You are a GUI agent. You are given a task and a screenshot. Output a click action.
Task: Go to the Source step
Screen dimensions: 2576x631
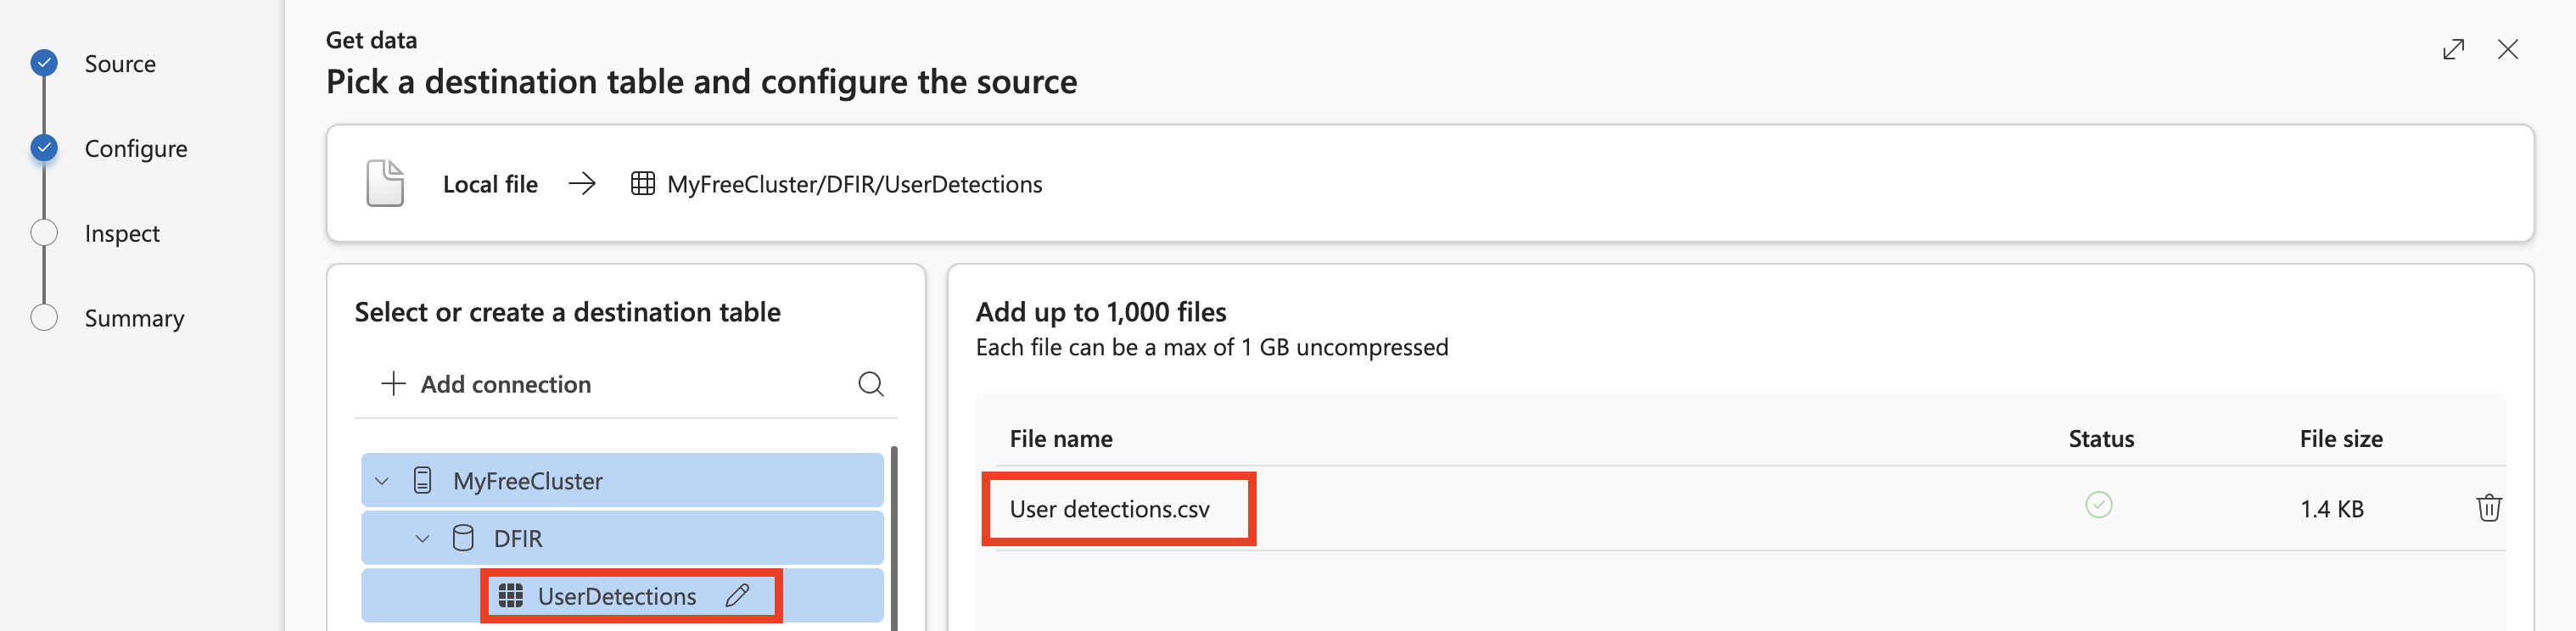click(x=119, y=64)
